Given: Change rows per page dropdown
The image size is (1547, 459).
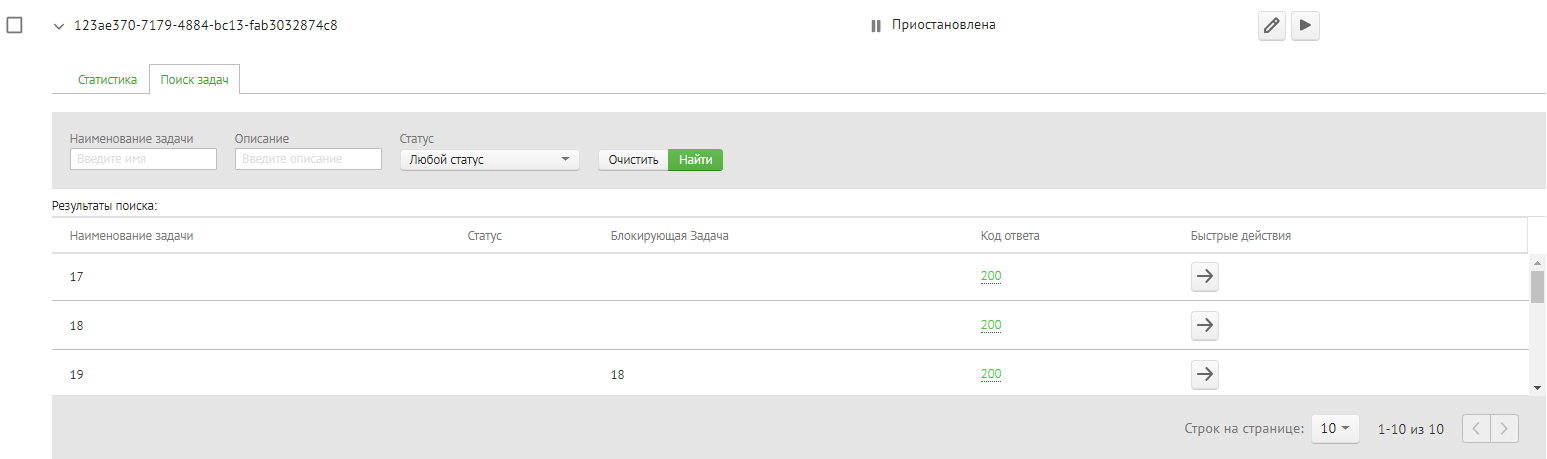Looking at the screenshot, I should pos(1334,429).
